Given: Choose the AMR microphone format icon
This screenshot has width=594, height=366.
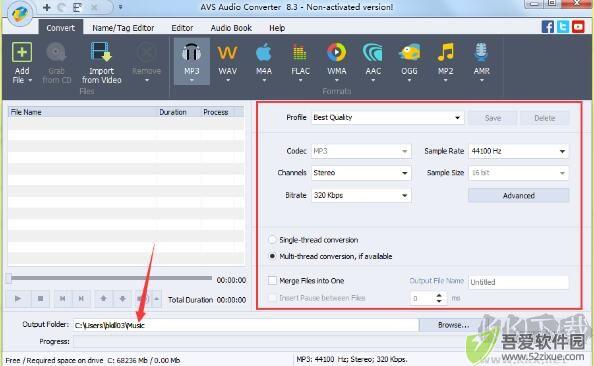Looking at the screenshot, I should pos(481,52).
